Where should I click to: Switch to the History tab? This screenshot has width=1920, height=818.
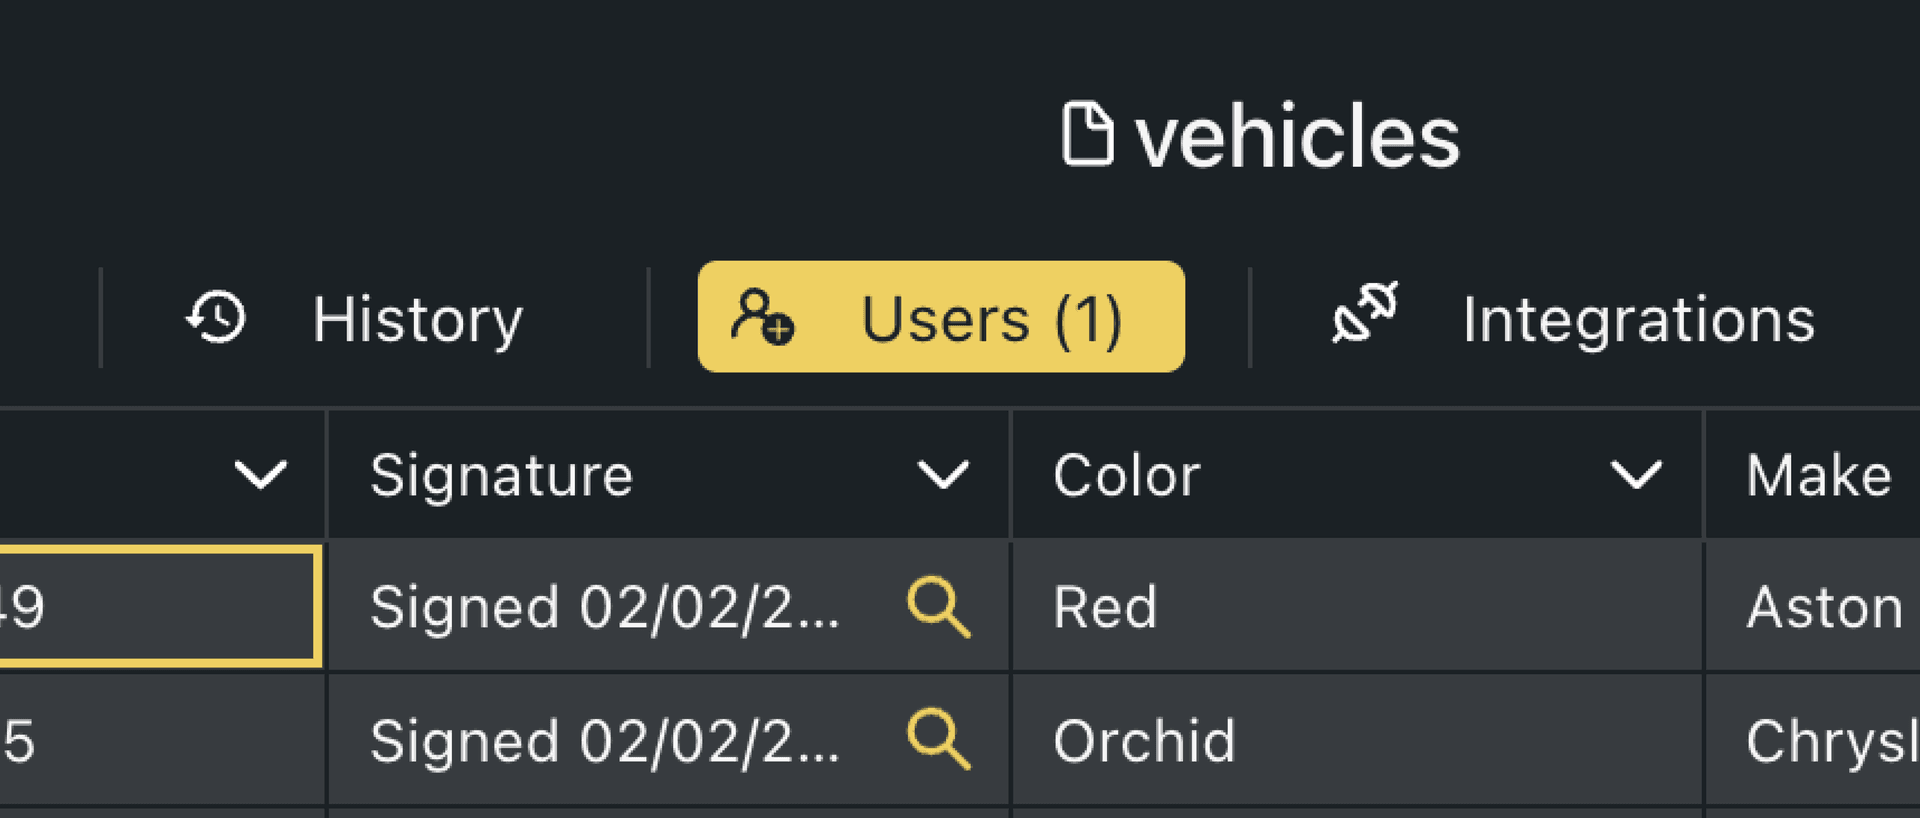tap(416, 320)
